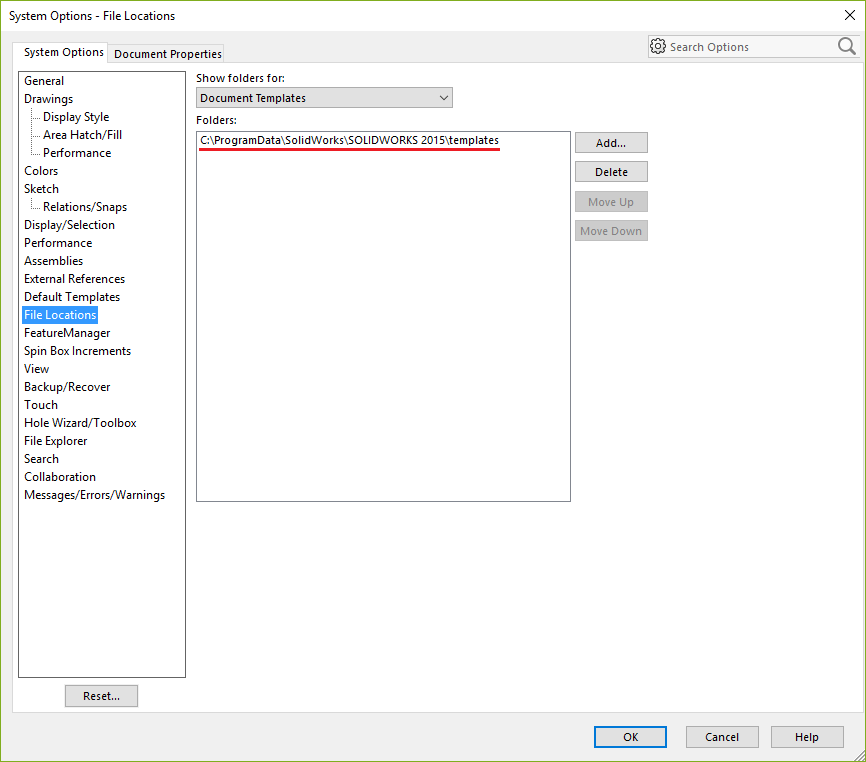Screen dimensions: 866x762
Task: Click inside the Search Options field
Action: (752, 47)
